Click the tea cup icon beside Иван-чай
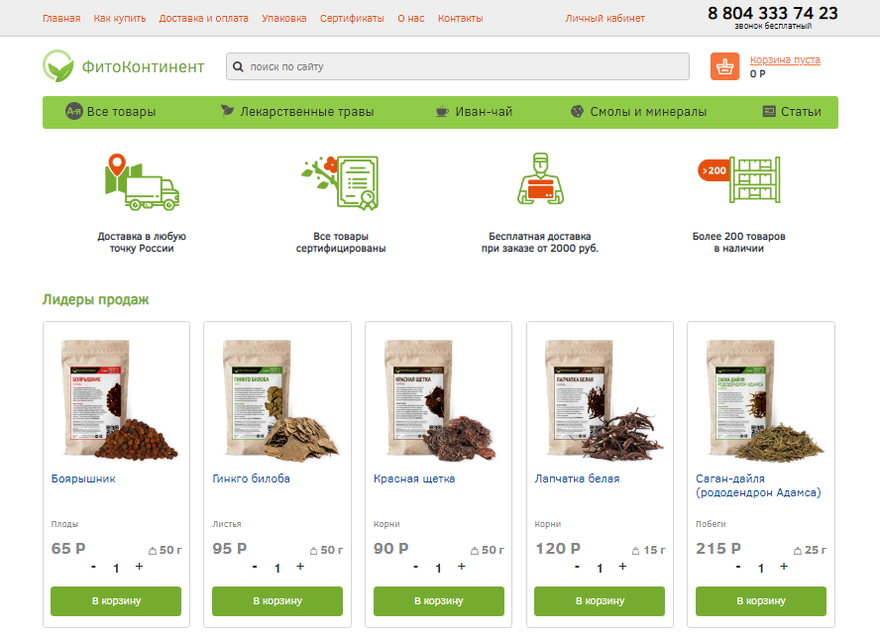 click(442, 112)
